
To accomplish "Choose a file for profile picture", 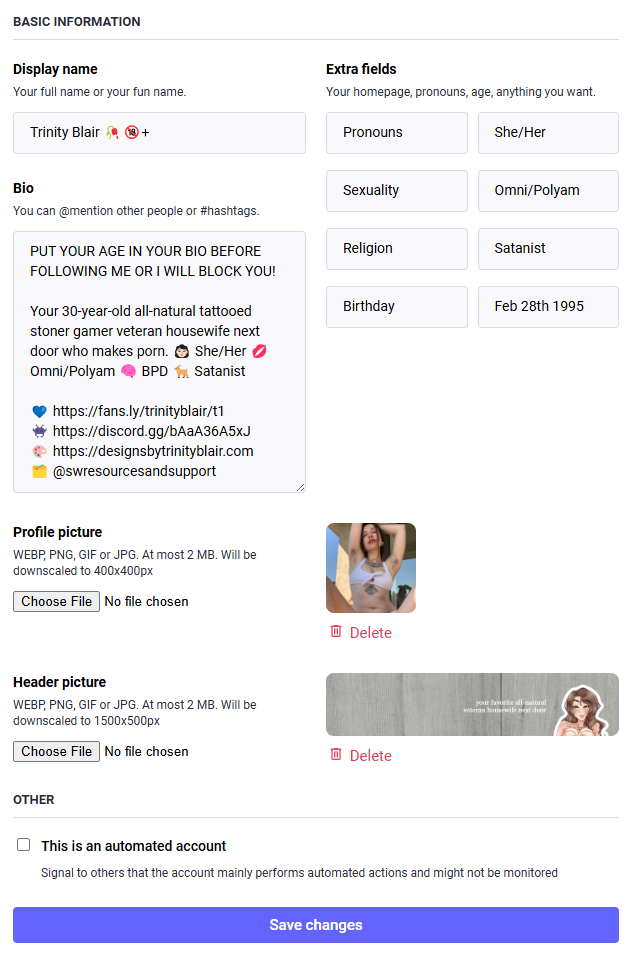I will [56, 602].
